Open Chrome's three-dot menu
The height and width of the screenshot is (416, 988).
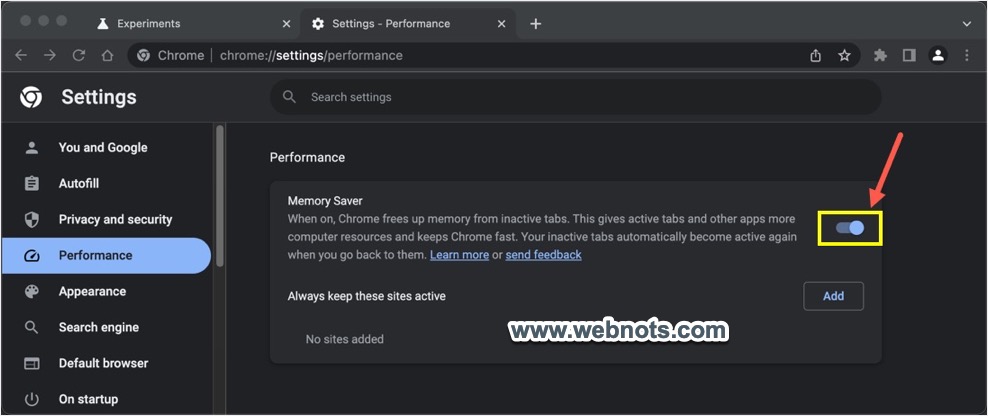[967, 55]
